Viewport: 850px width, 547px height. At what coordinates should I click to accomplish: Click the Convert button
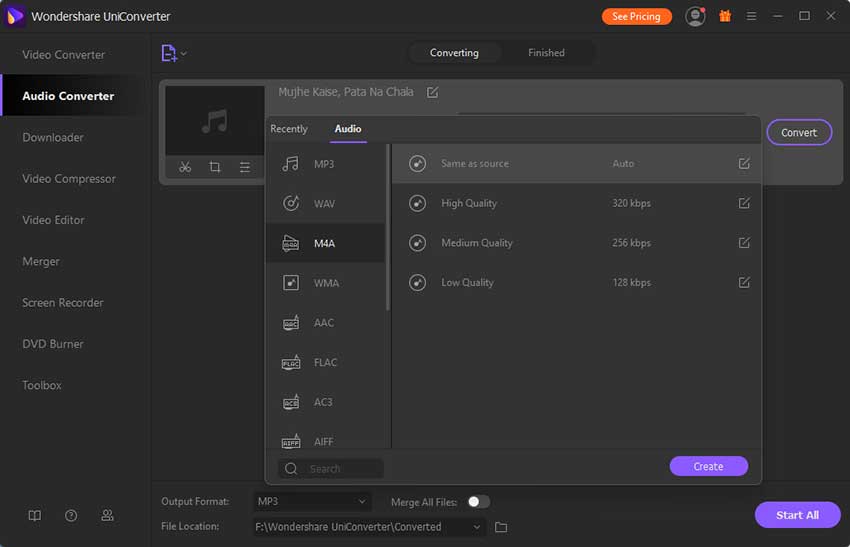(x=799, y=132)
